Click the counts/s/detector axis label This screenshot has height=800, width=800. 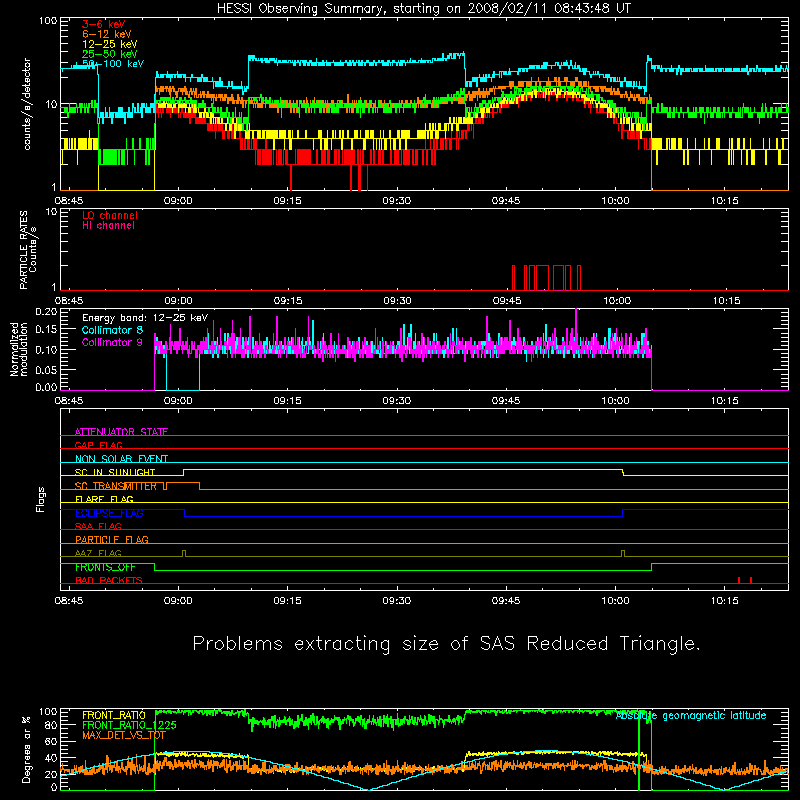(x=27, y=104)
